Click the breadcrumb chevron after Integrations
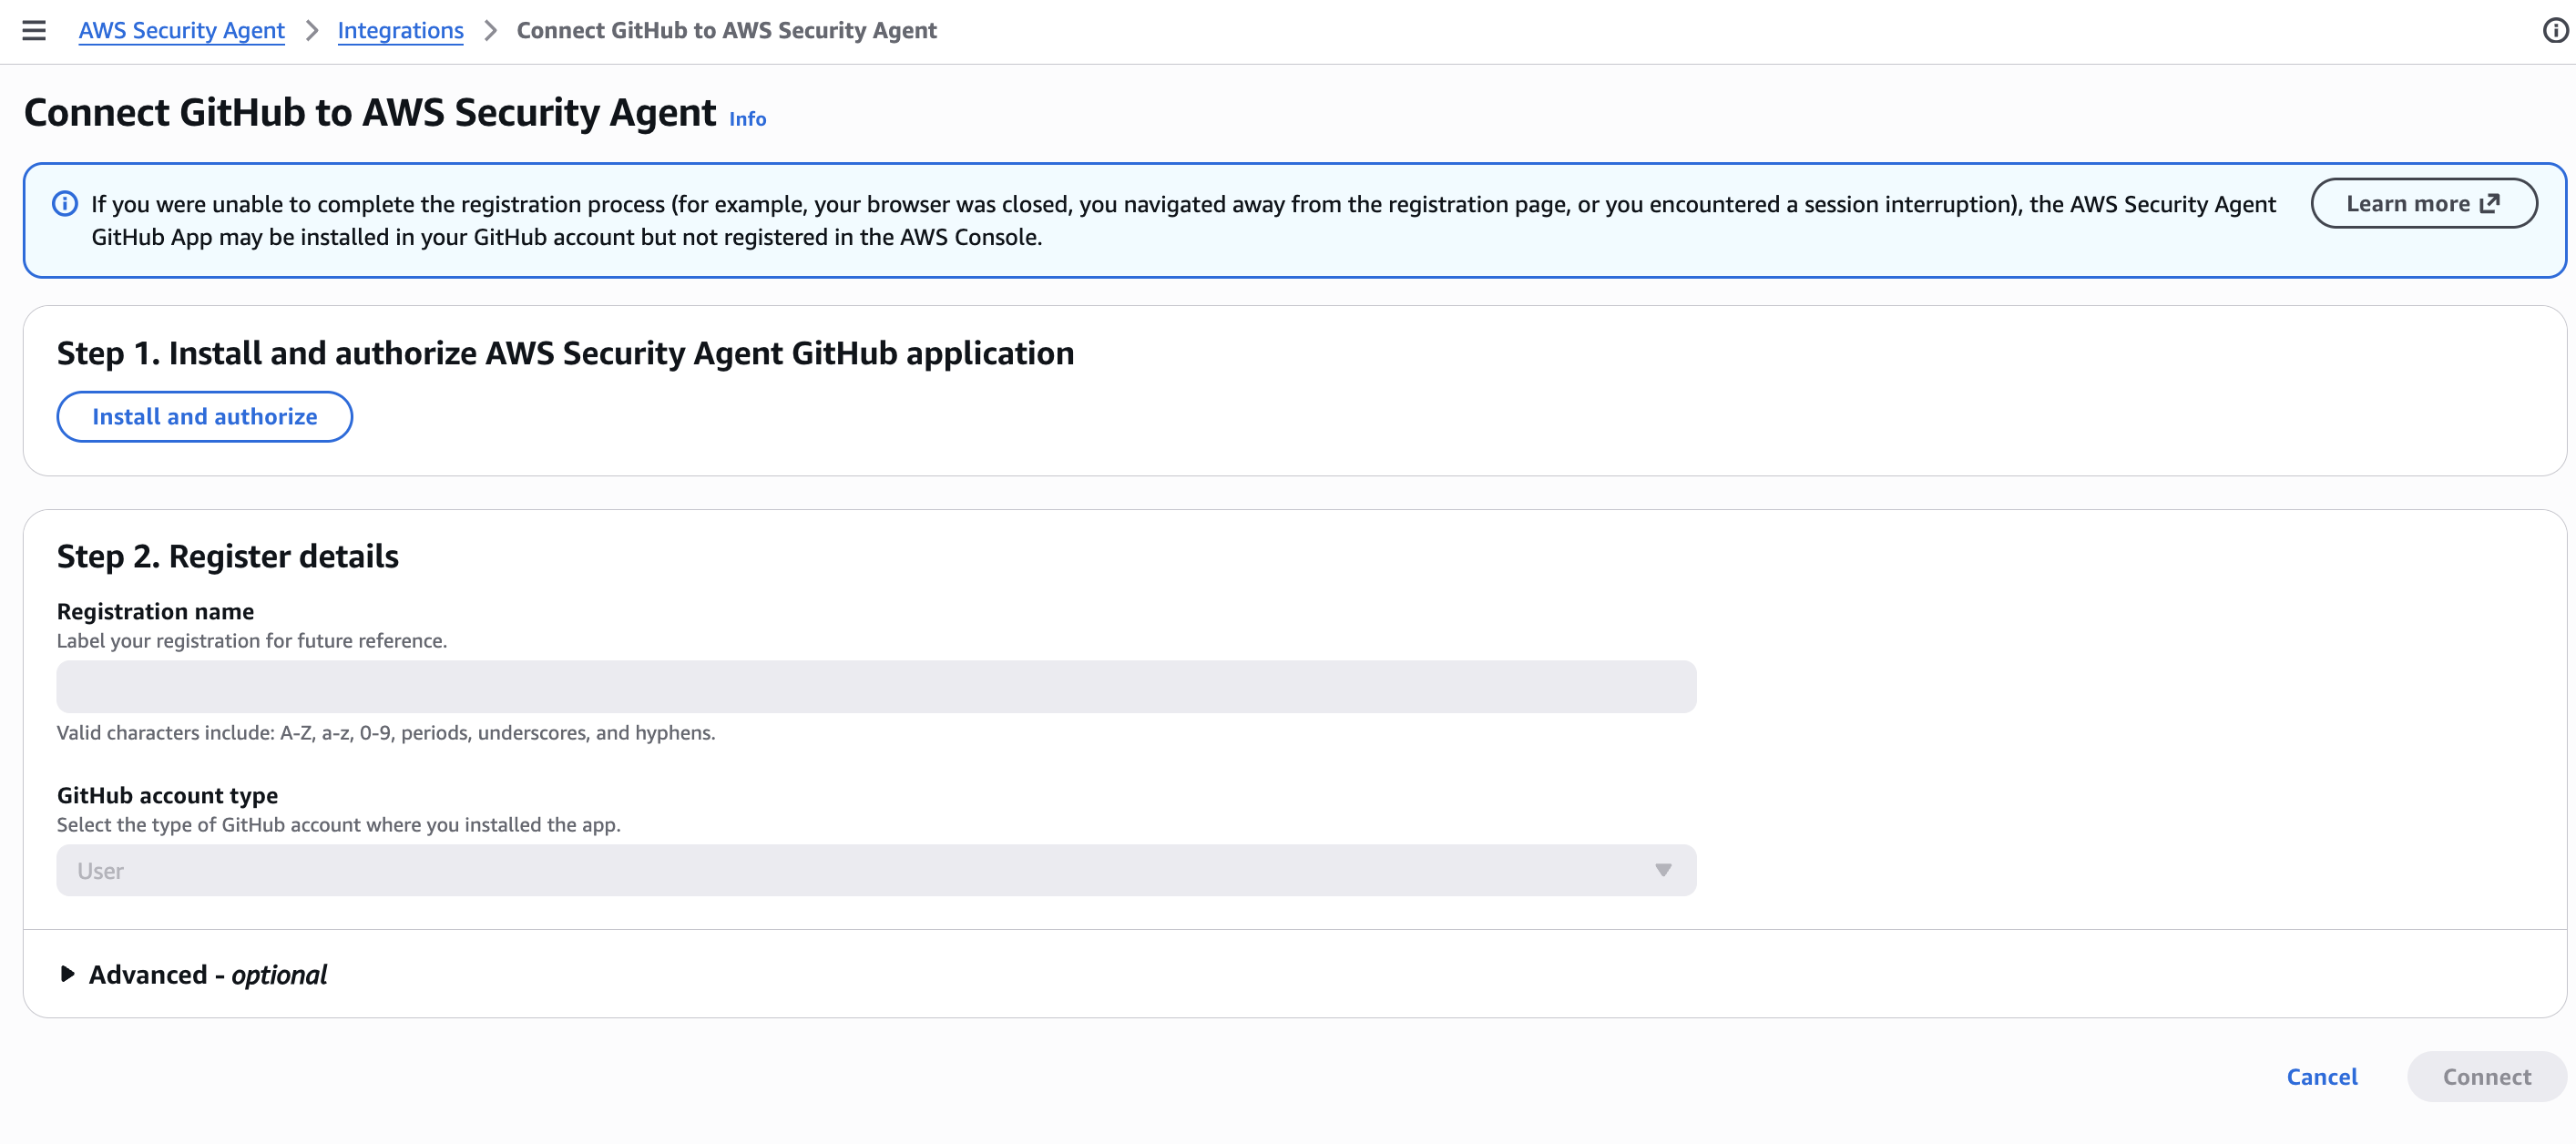The width and height of the screenshot is (2576, 1144). (489, 31)
